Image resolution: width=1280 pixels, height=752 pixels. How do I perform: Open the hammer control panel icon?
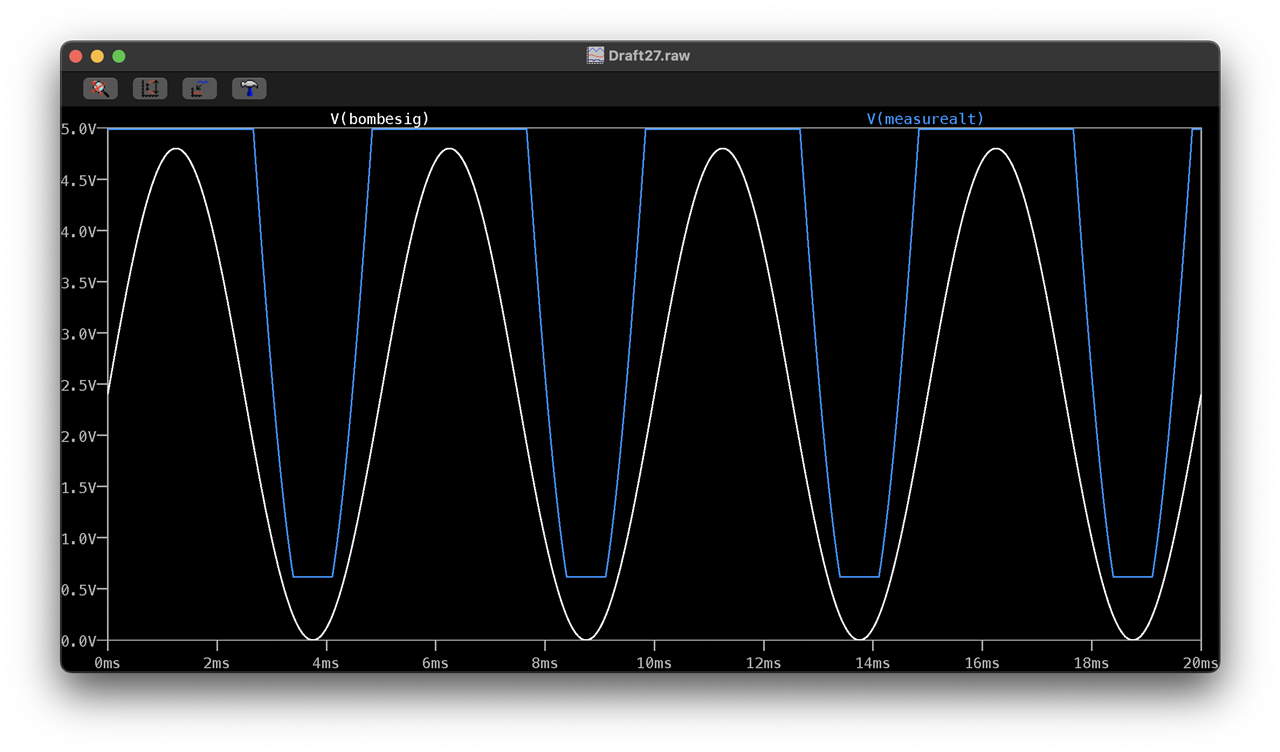click(x=249, y=88)
